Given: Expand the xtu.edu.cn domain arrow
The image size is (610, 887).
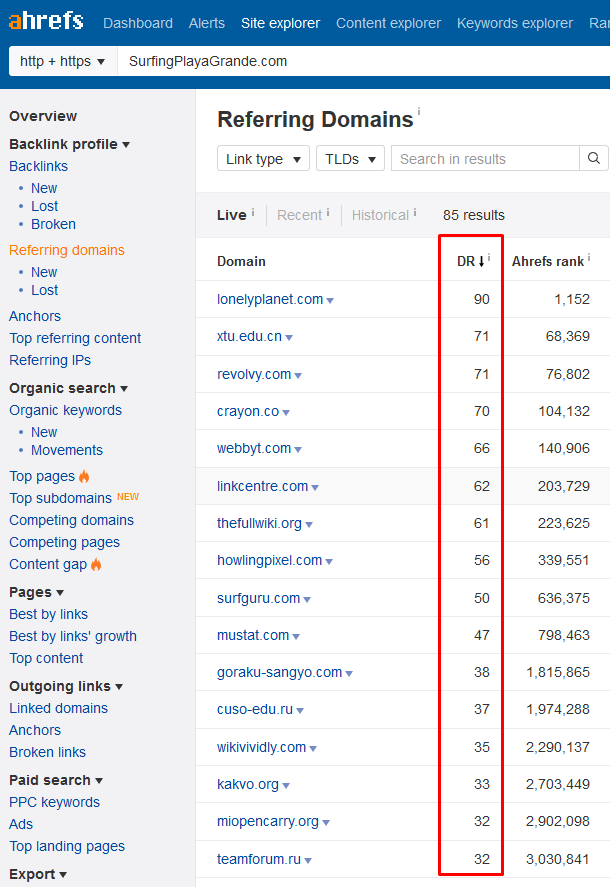Looking at the screenshot, I should 289,338.
